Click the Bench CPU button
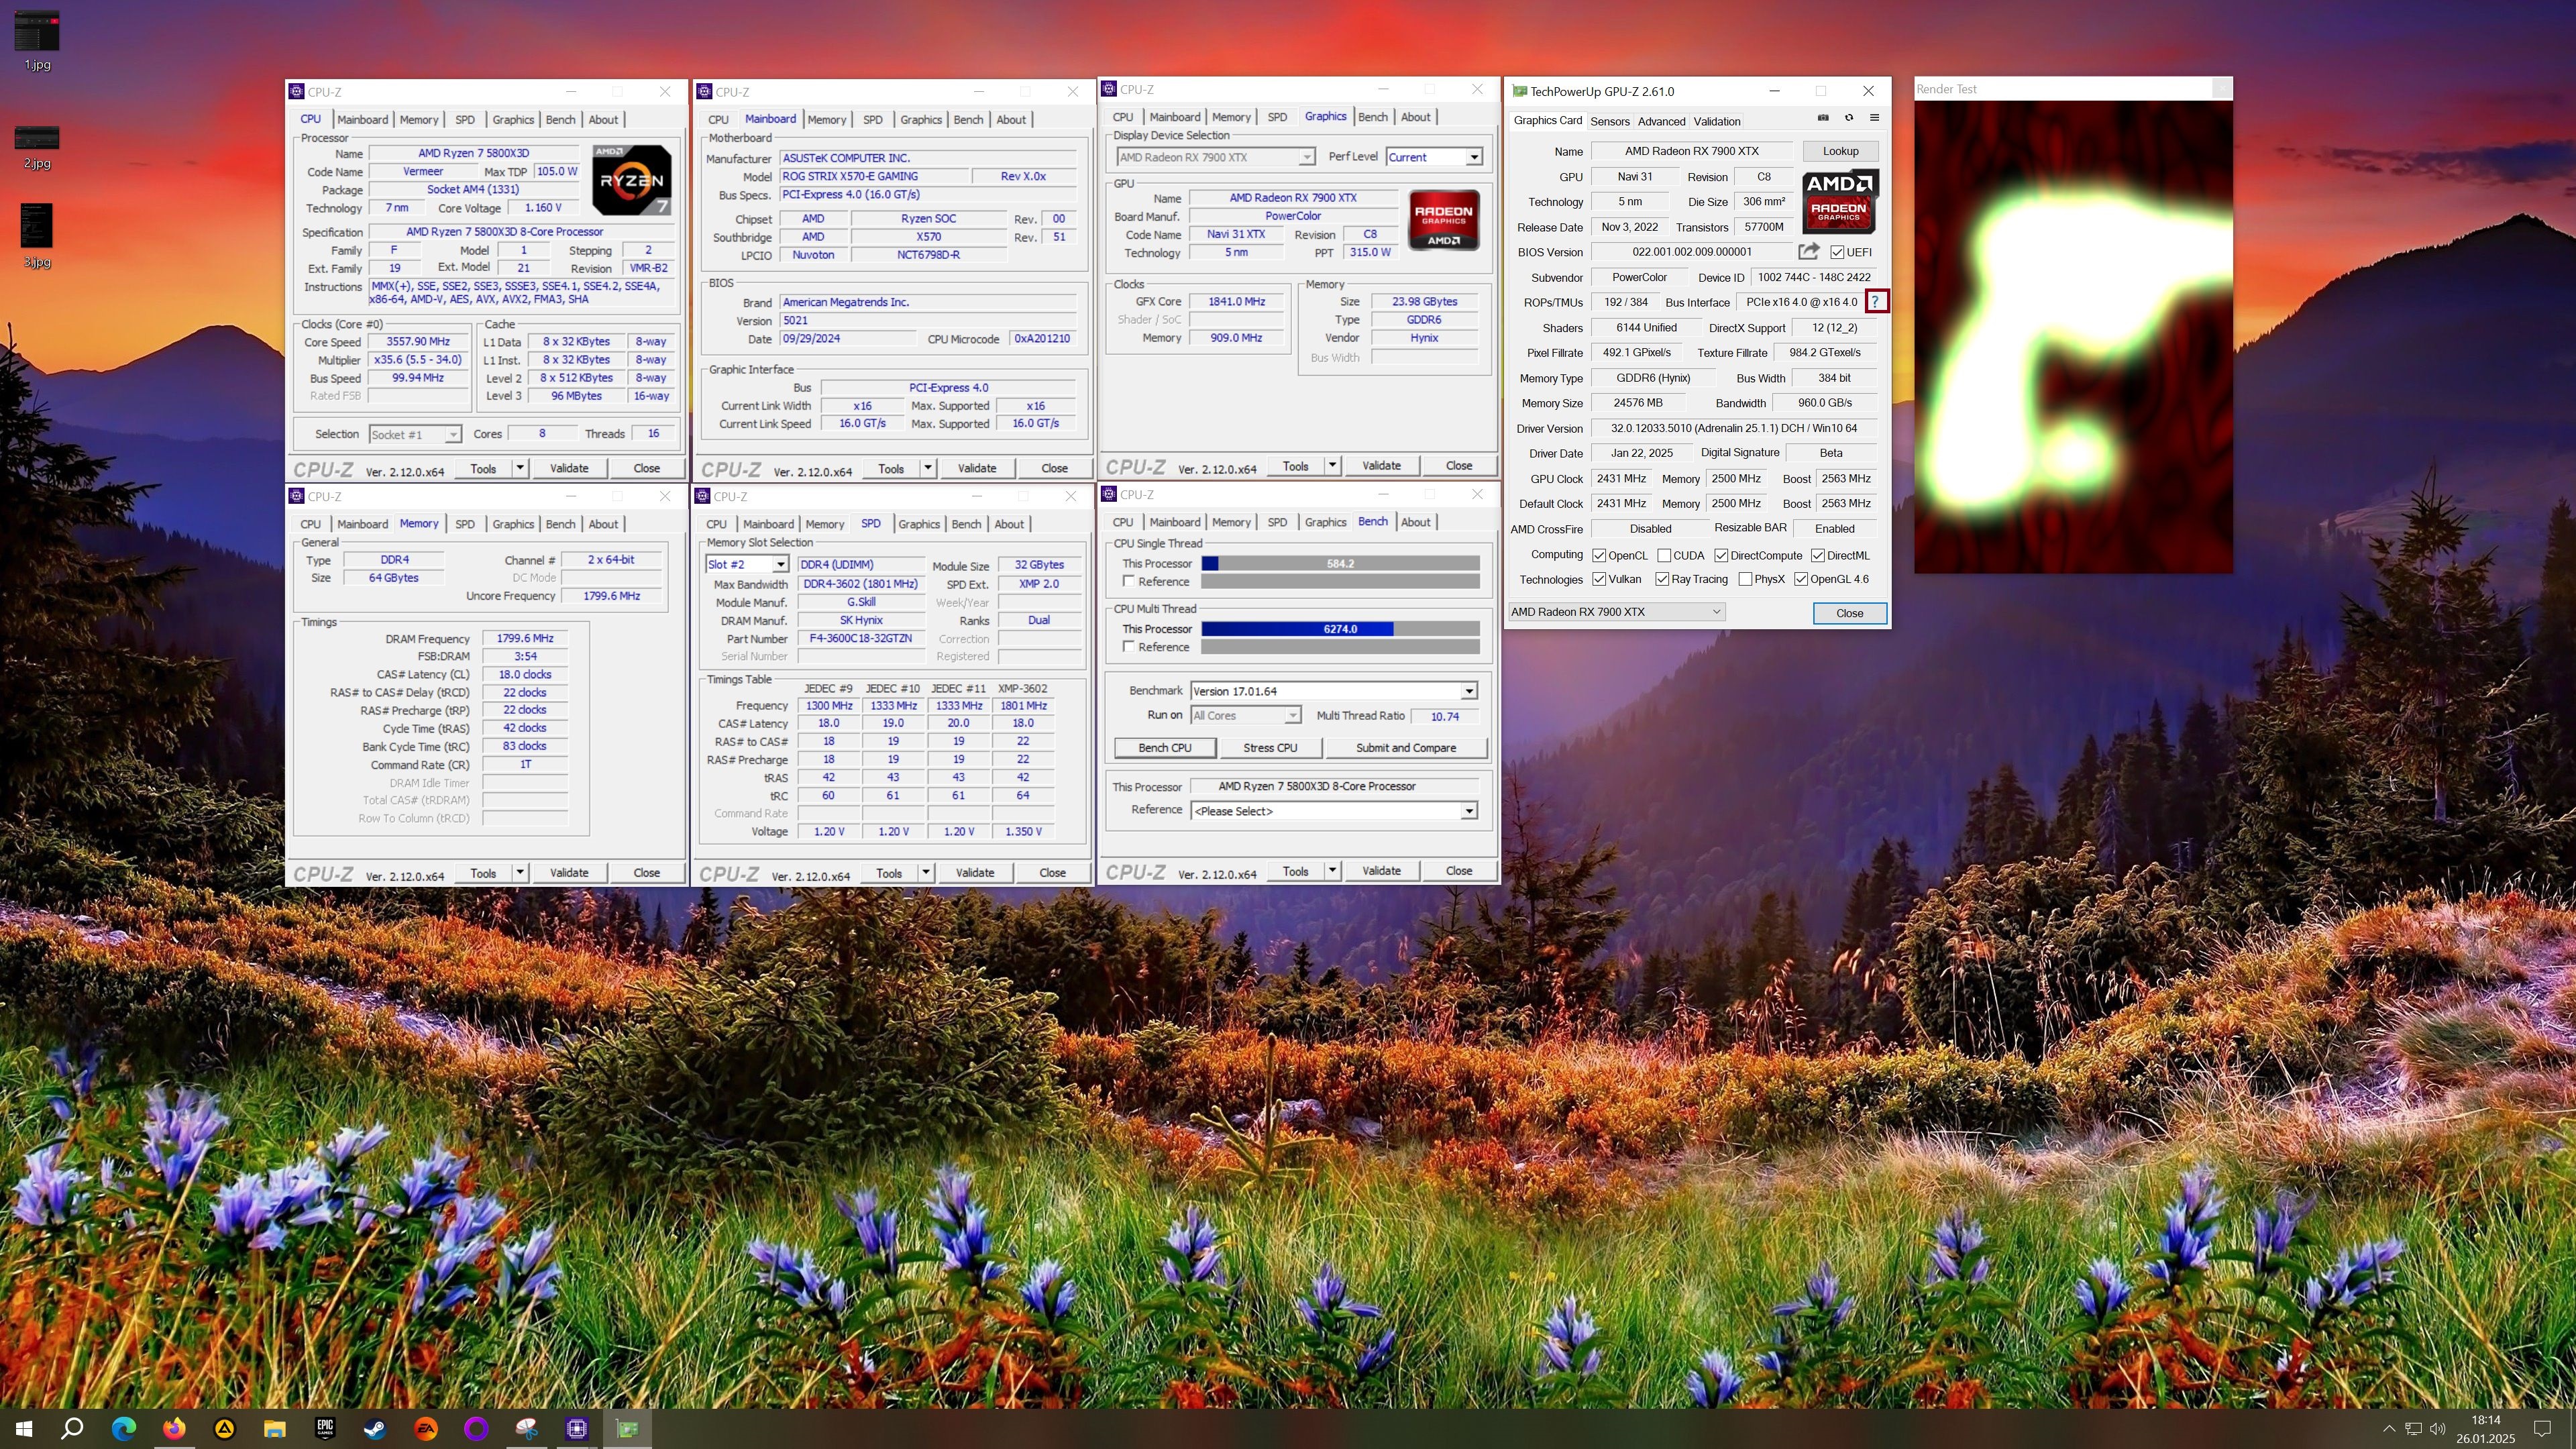Viewport: 2576px width, 1449px height. [x=1165, y=748]
